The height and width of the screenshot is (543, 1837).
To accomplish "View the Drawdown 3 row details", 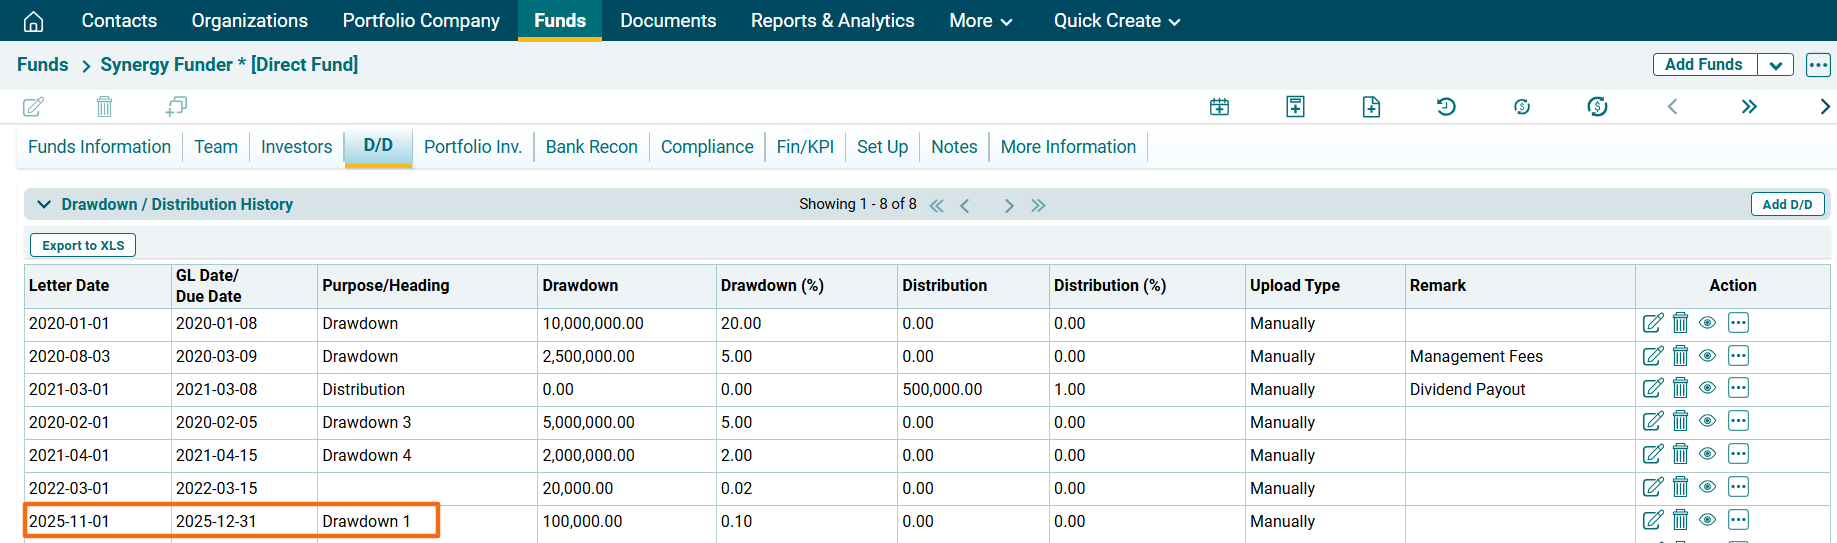I will tap(1707, 422).
